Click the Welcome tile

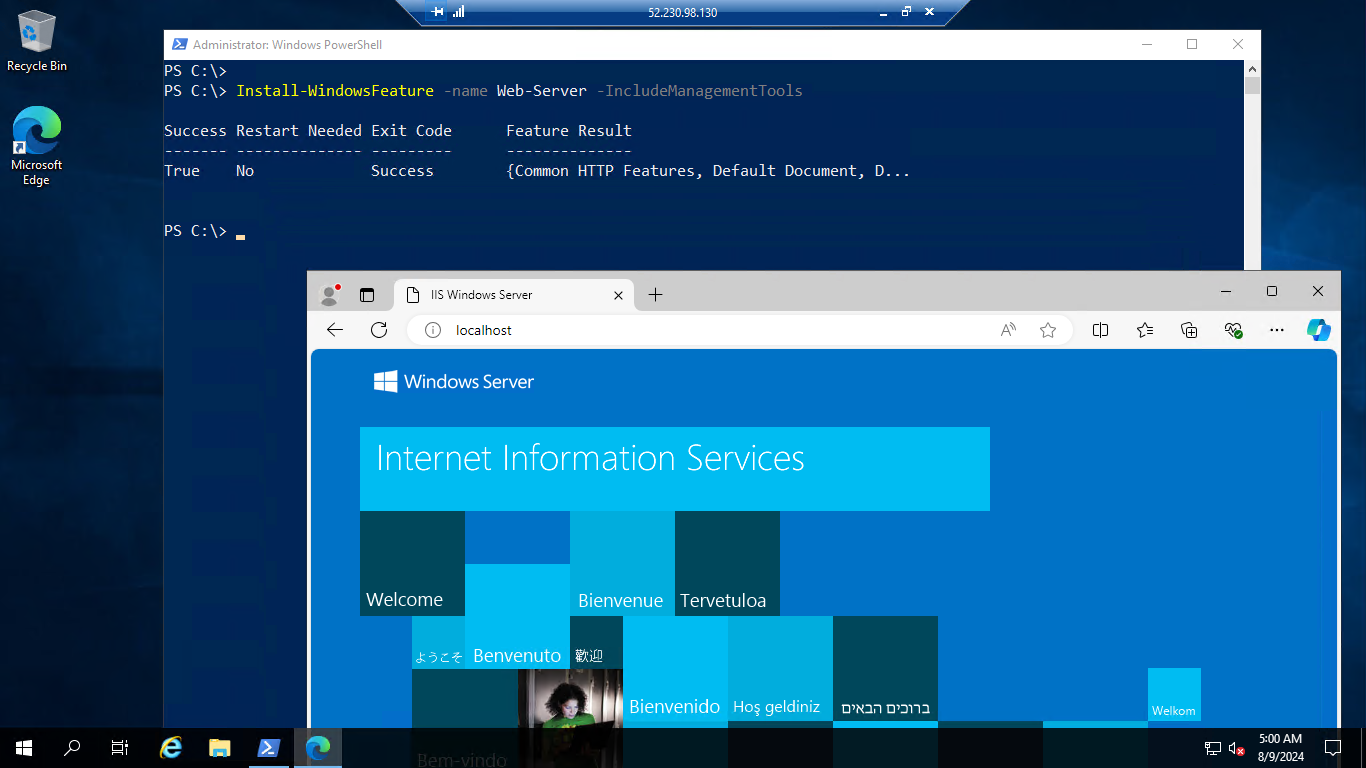tap(412, 563)
